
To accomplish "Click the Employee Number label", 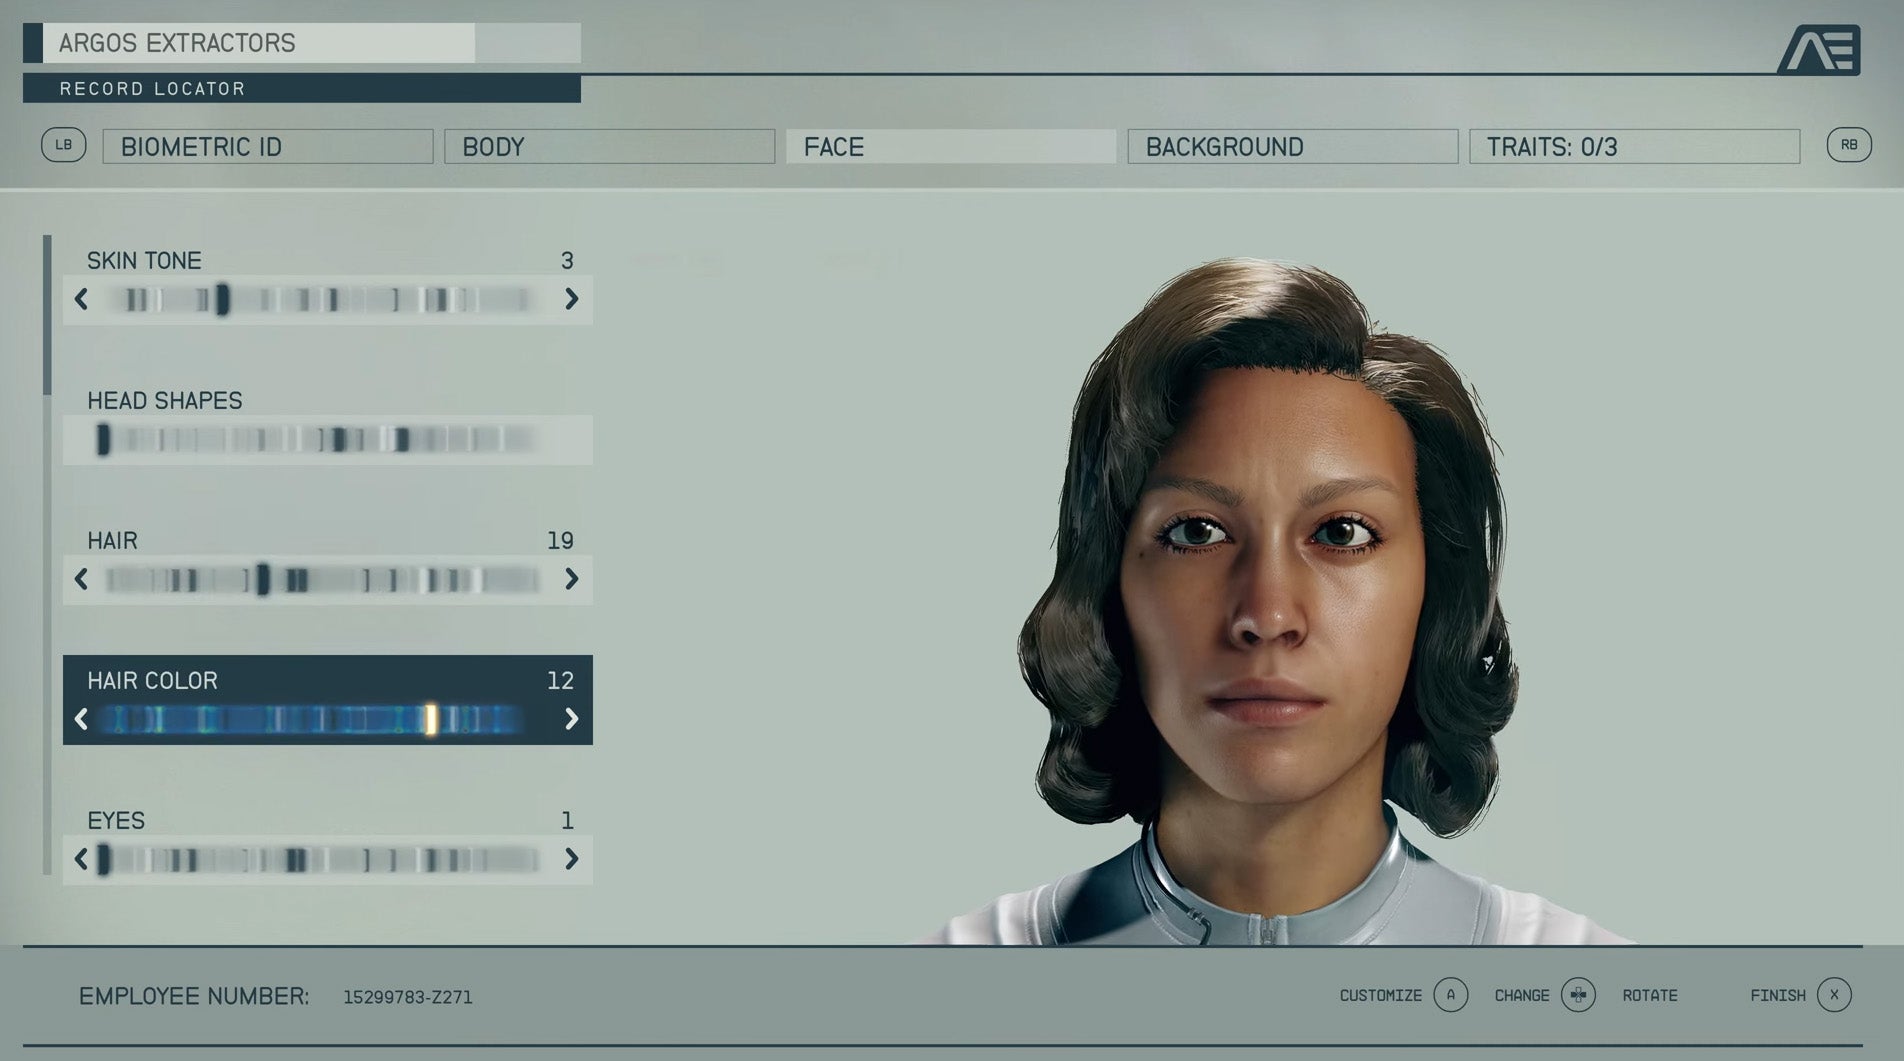I will [194, 996].
